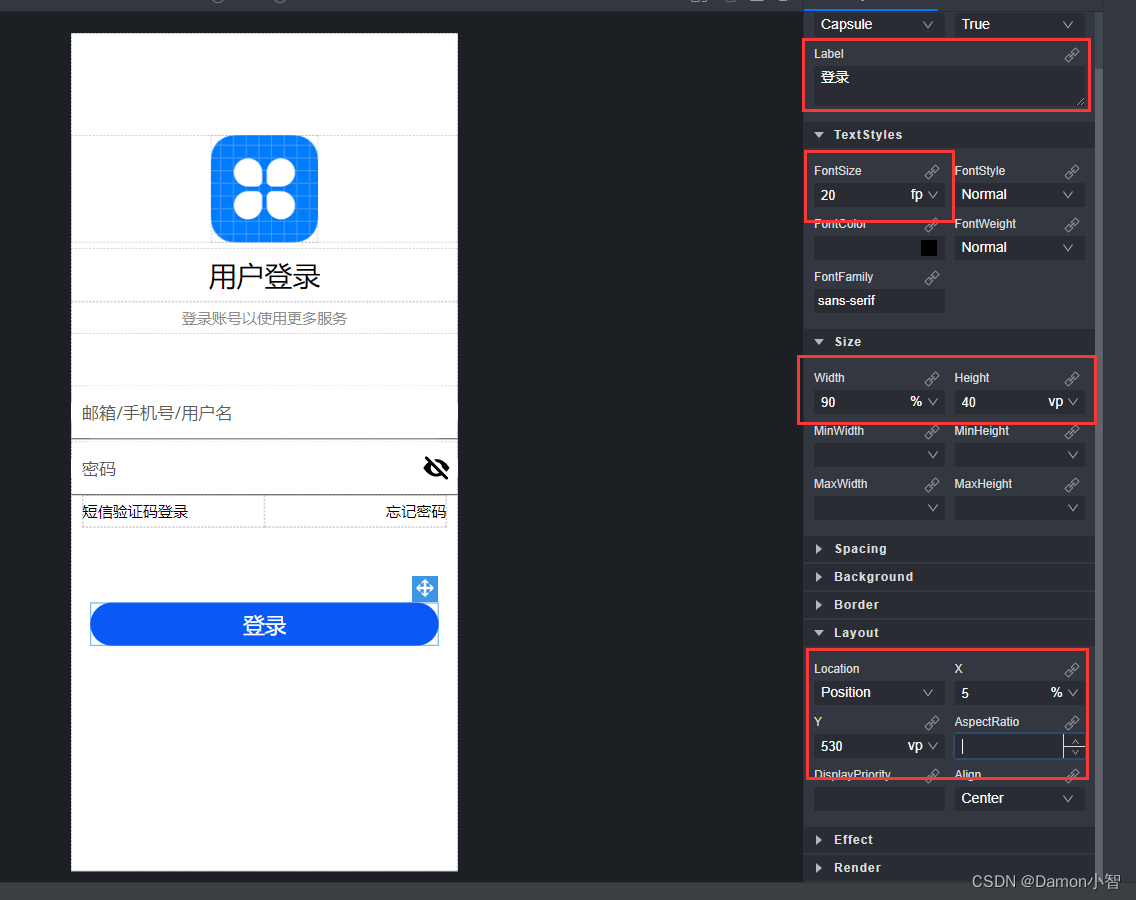Screen dimensions: 1136x900
Task: Collapse the Layout section
Action: (x=819, y=633)
